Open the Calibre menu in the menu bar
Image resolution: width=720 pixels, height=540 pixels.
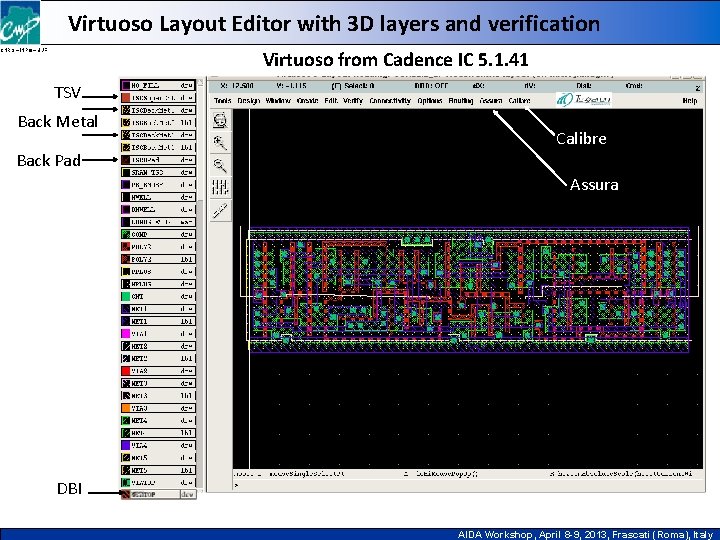coord(519,101)
